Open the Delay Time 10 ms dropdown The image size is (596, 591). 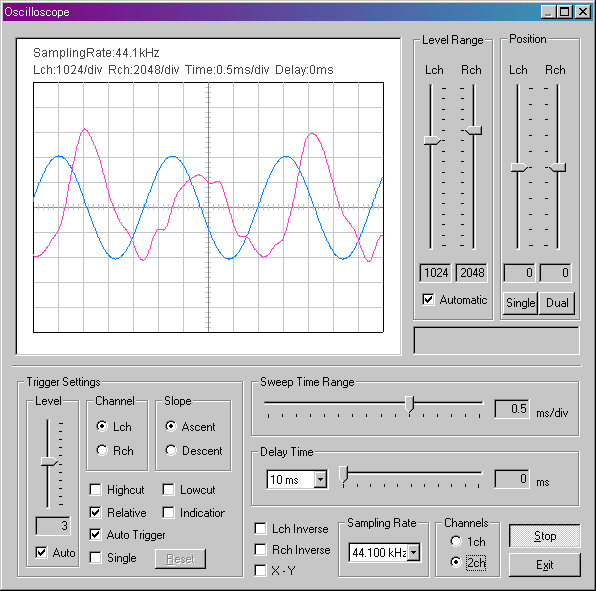(x=320, y=480)
